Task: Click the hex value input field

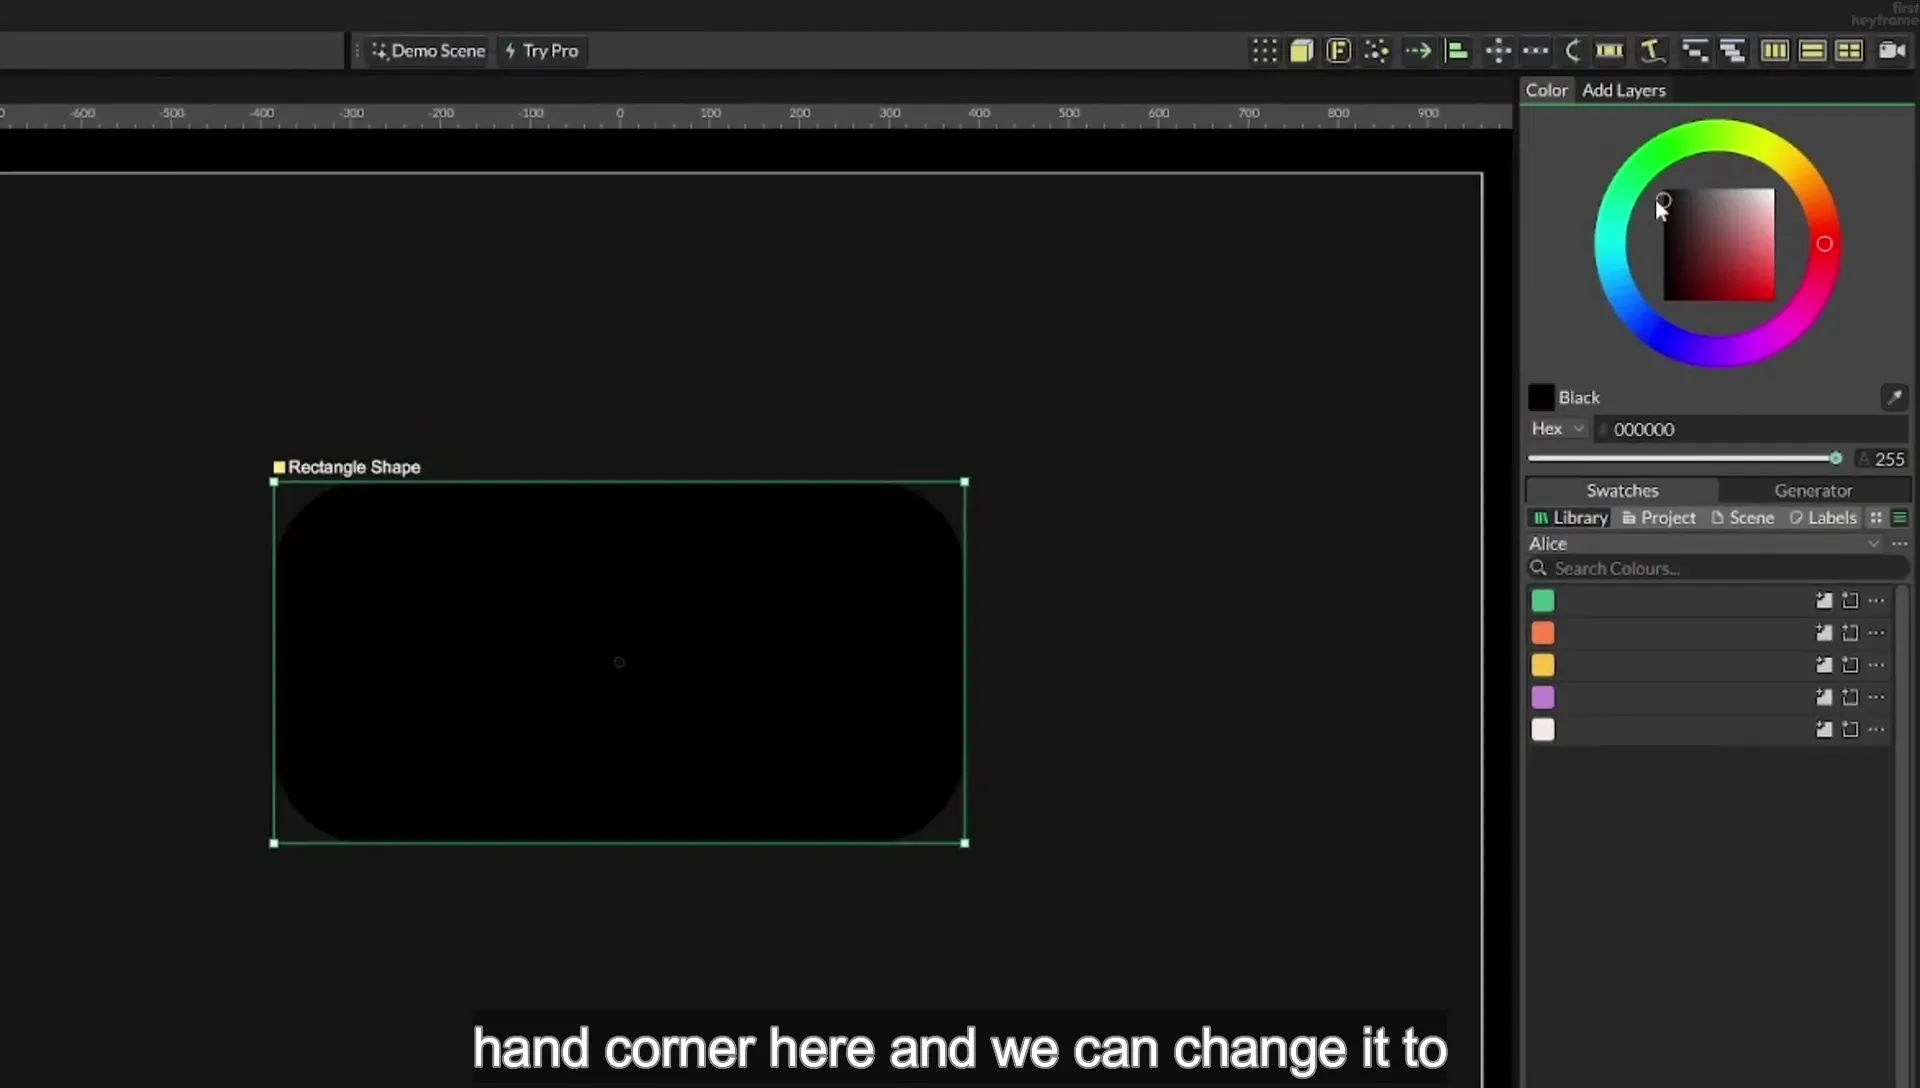Action: point(1751,429)
